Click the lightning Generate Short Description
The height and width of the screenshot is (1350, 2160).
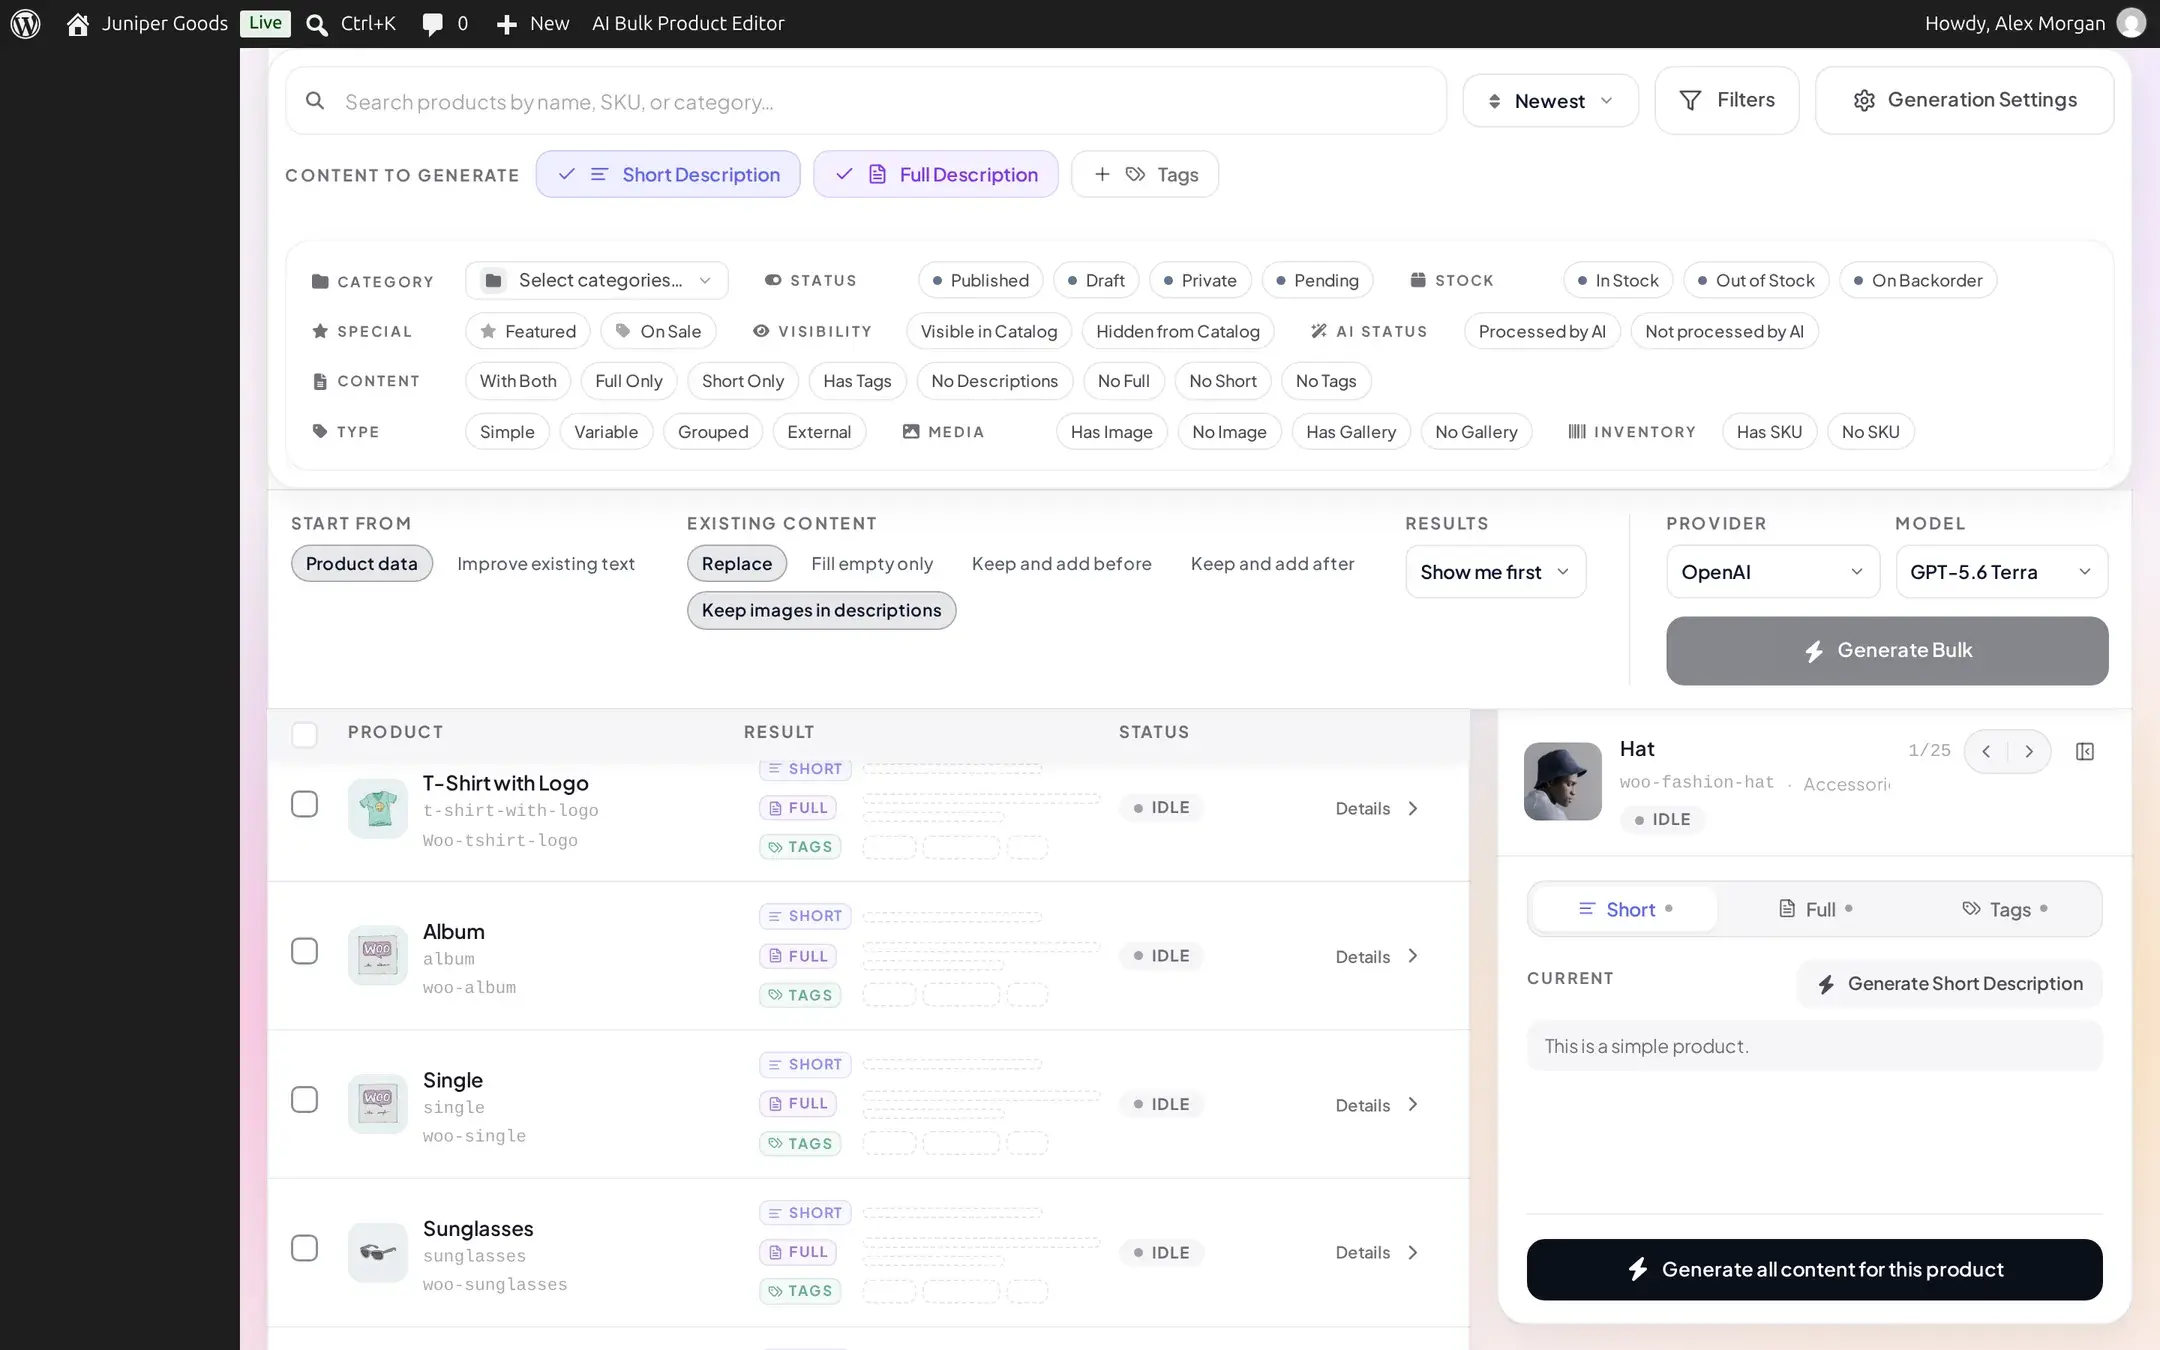(1949, 984)
